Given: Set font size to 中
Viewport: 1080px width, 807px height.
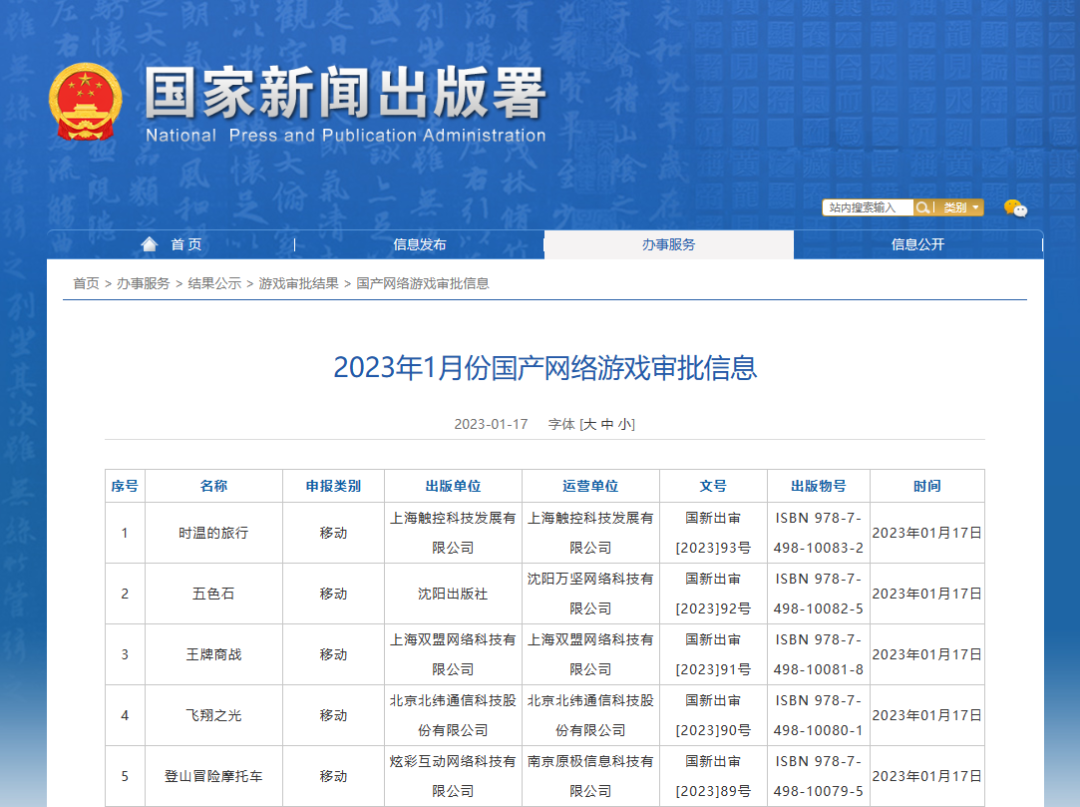Looking at the screenshot, I should 607,424.
